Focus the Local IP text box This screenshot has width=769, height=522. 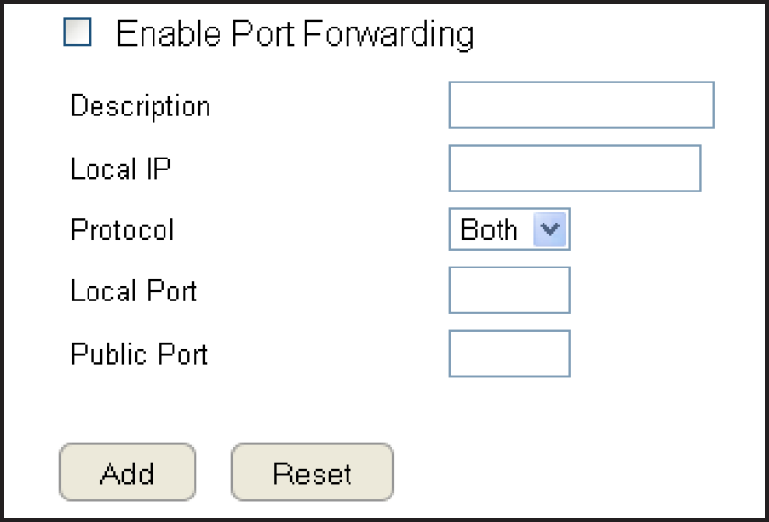574,168
